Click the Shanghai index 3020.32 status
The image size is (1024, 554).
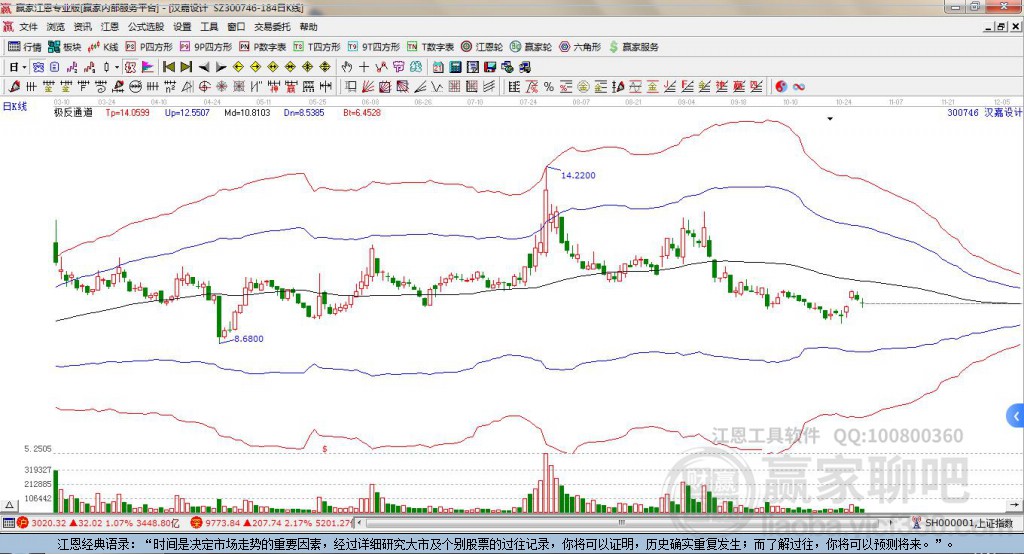98,523
